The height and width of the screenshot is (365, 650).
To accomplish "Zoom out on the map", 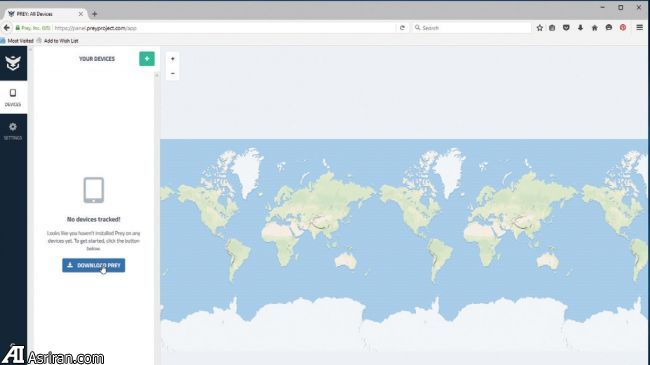I will (x=173, y=73).
